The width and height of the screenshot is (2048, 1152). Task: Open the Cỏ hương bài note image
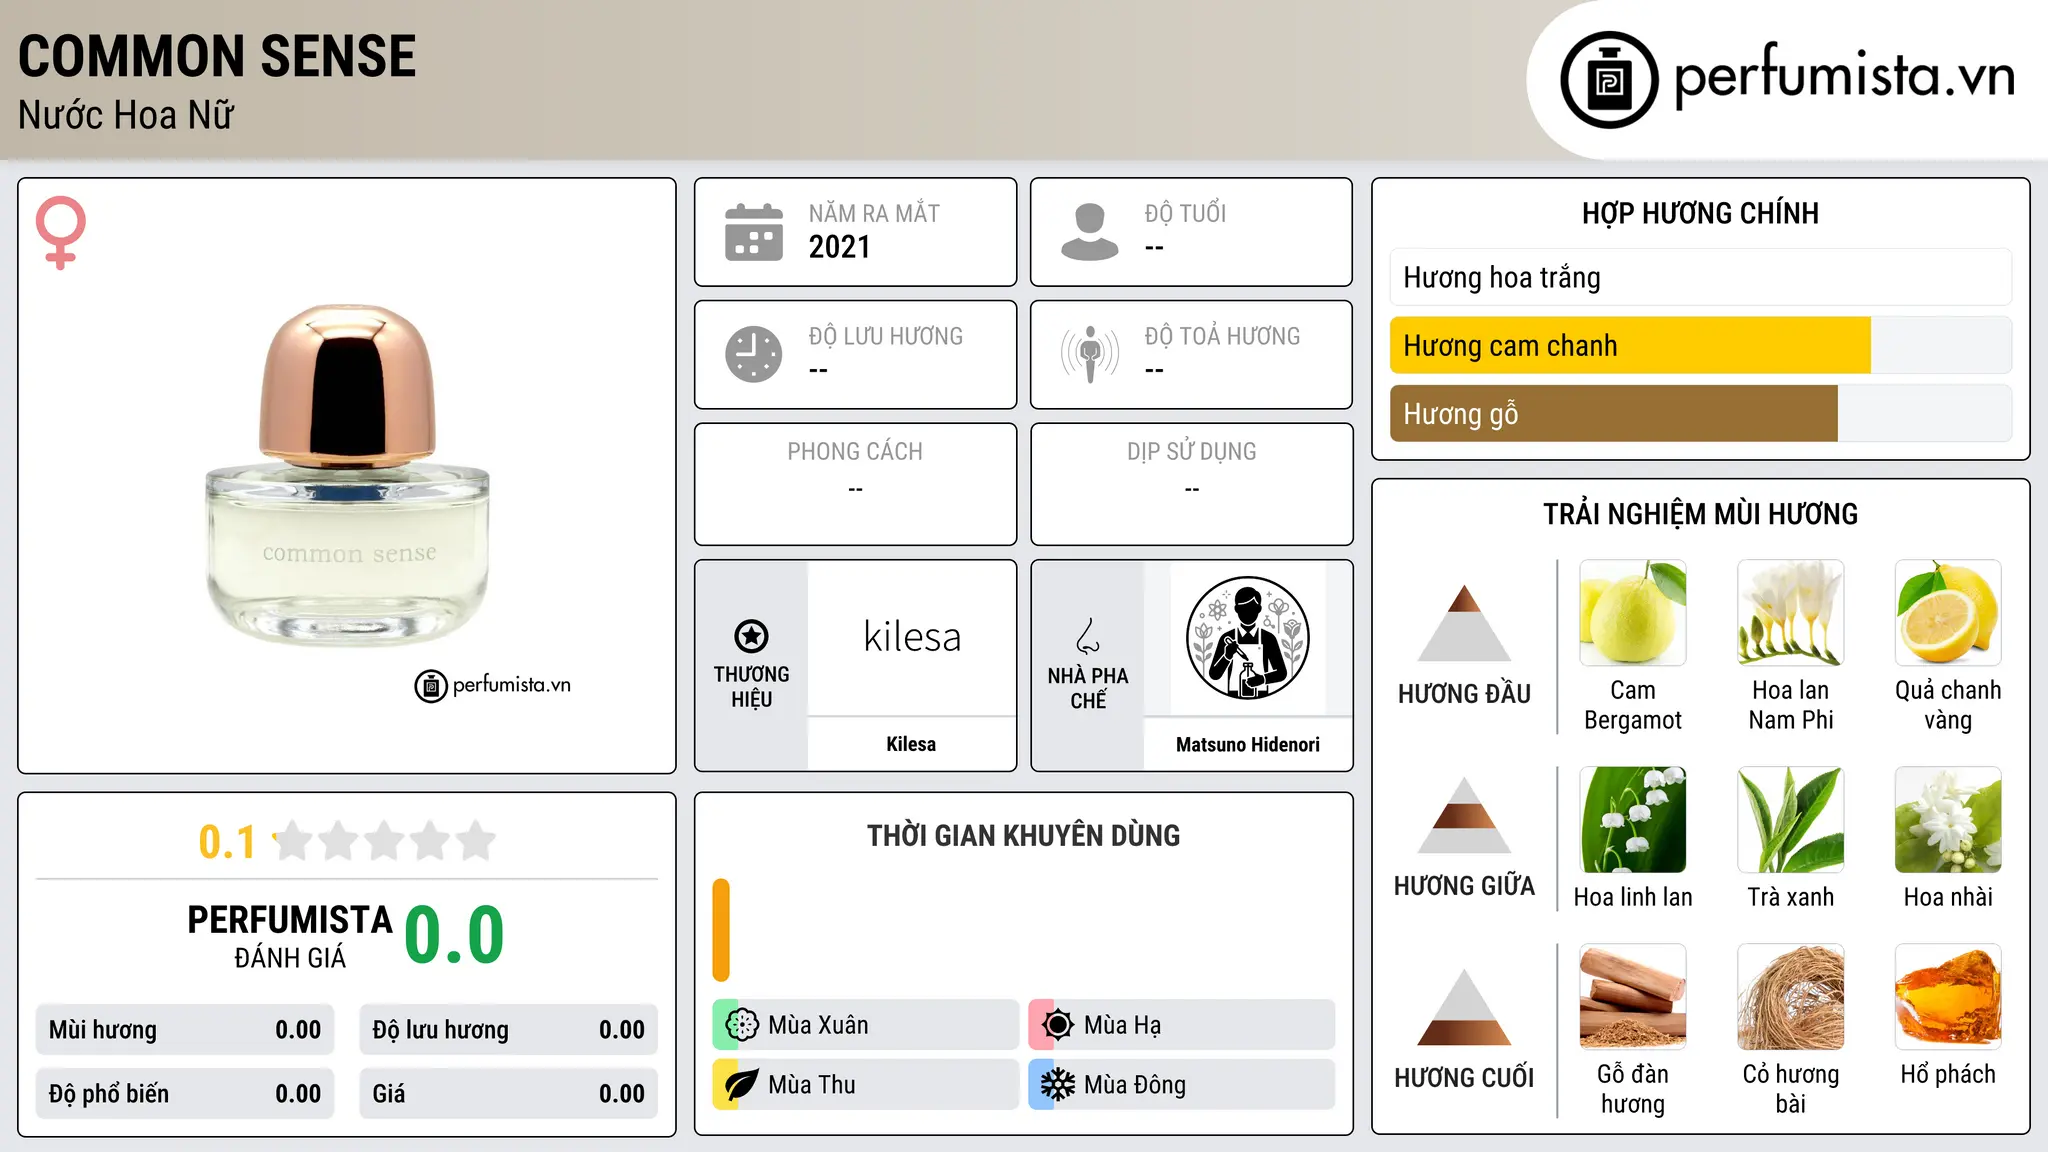(1790, 997)
